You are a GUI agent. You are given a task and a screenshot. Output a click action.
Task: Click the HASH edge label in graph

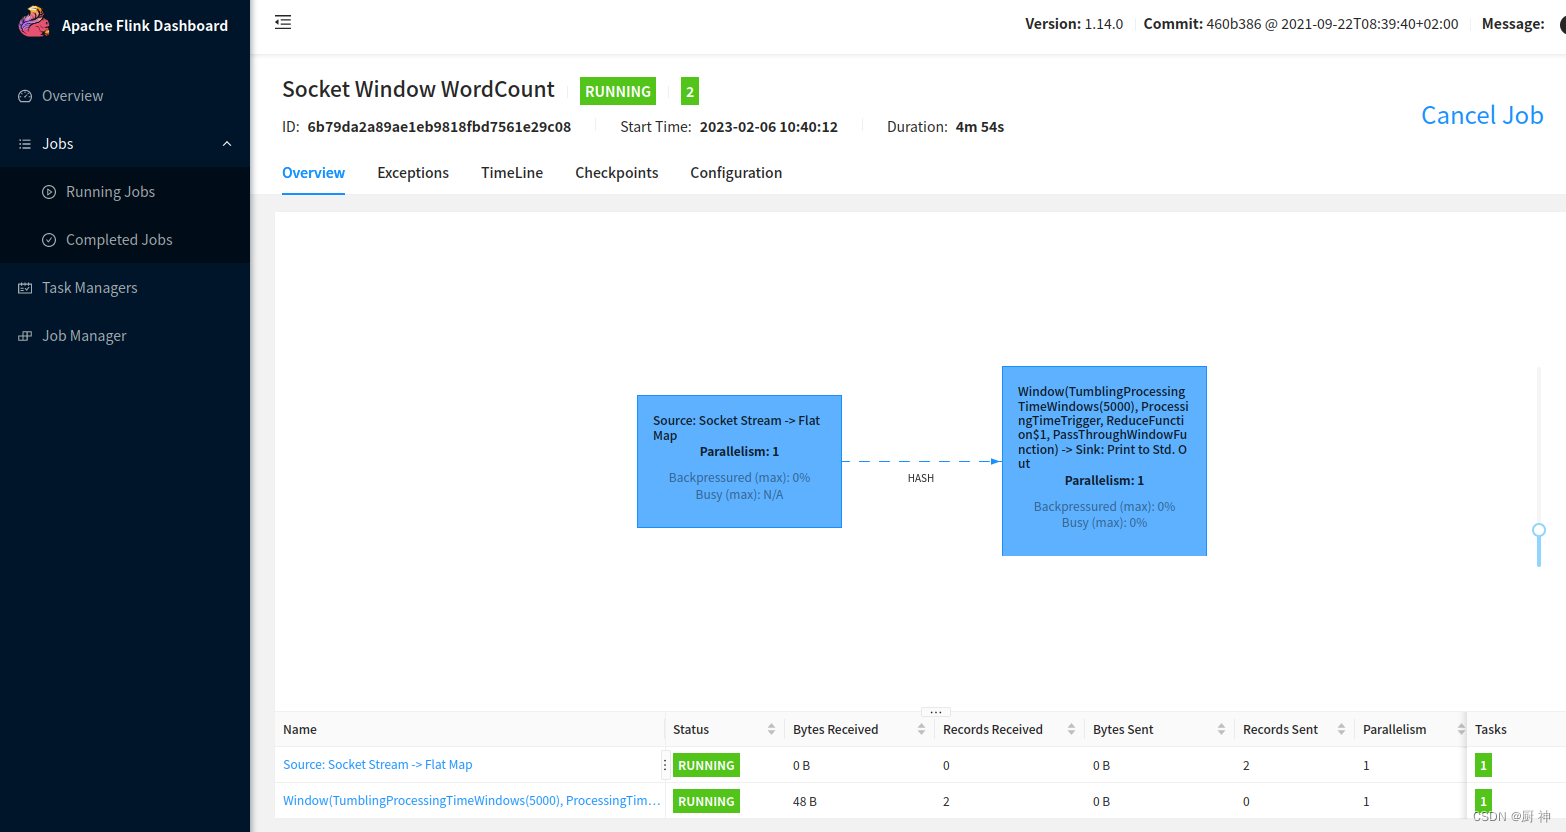coord(921,478)
